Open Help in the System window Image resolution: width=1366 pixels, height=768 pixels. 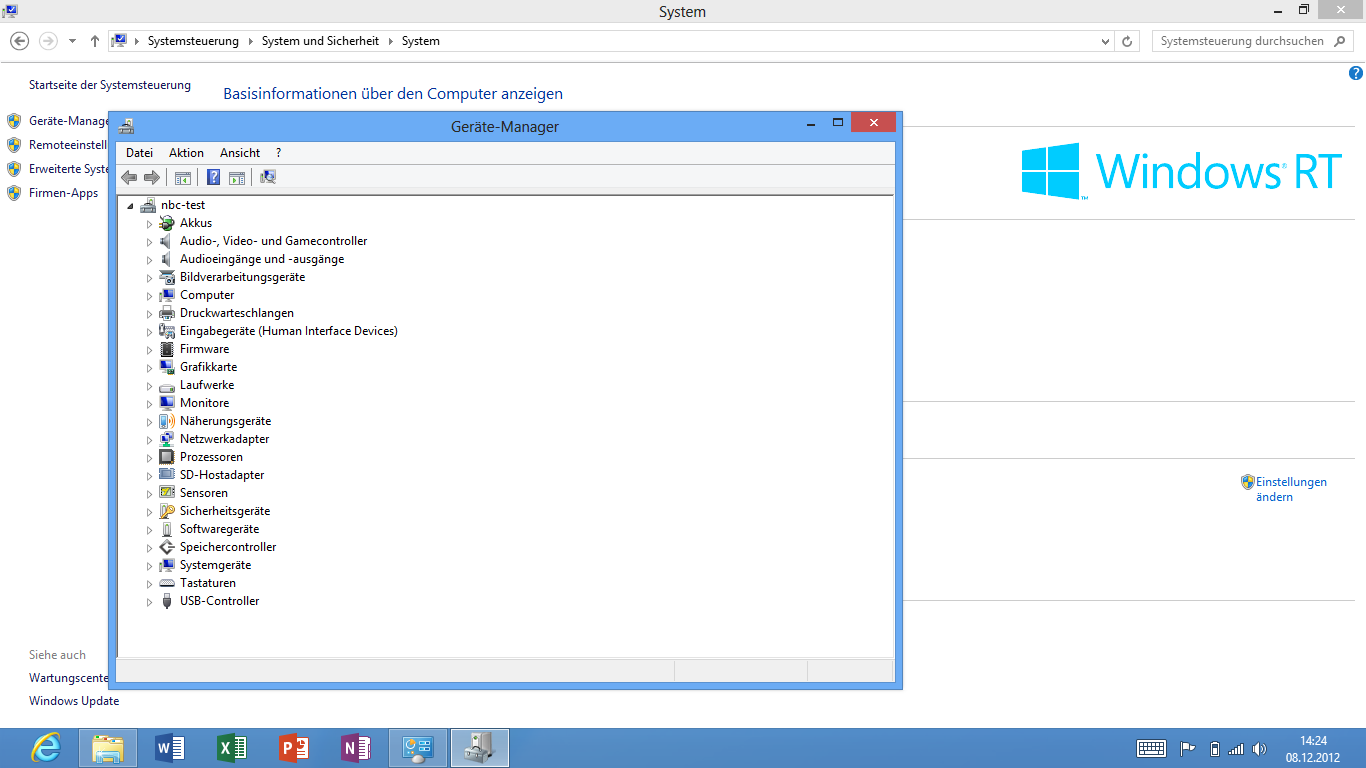1356,73
